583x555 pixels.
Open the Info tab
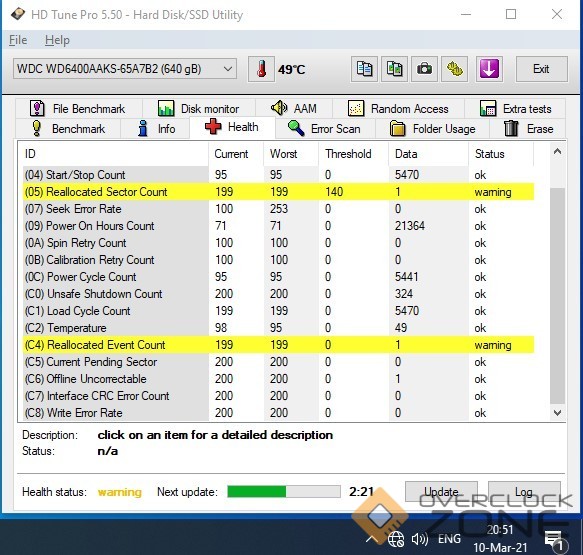pos(155,129)
